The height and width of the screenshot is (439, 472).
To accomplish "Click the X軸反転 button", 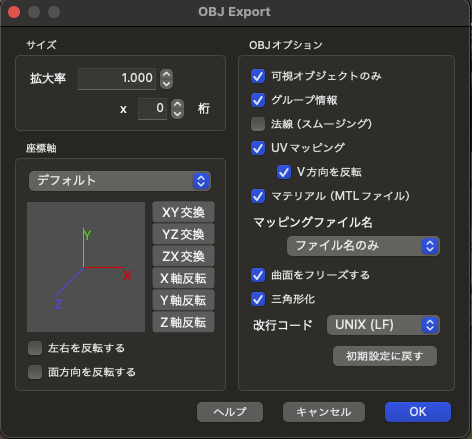I will click(x=183, y=278).
